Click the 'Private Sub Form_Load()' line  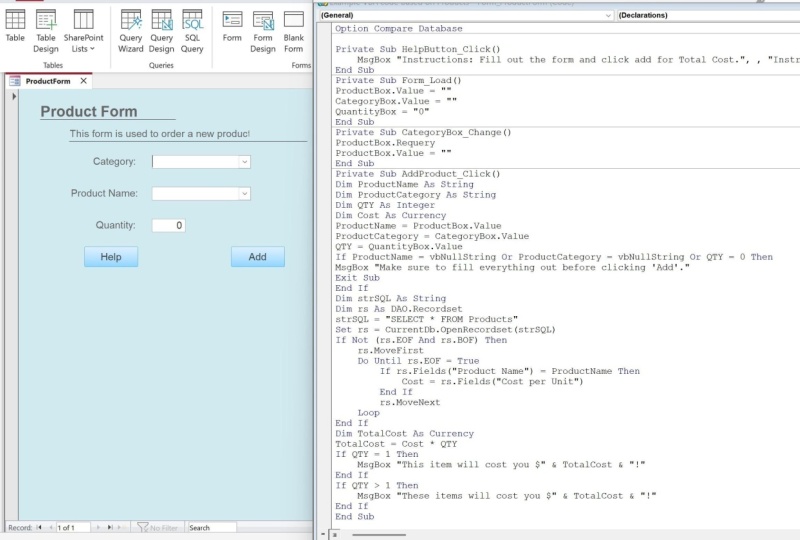[x=398, y=80]
